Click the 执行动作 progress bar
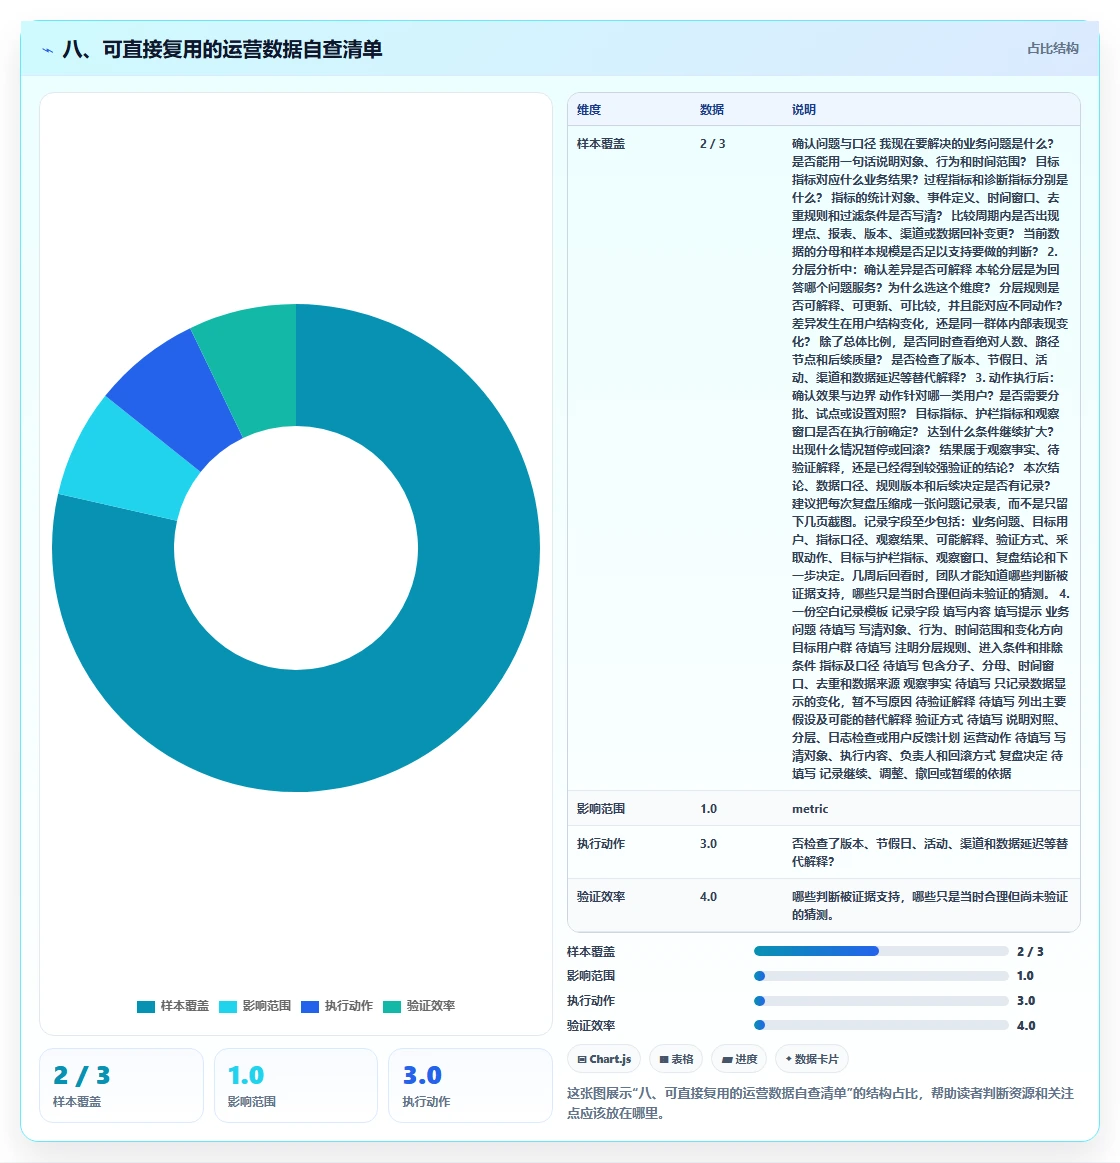The image size is (1120, 1163). 881,1001
